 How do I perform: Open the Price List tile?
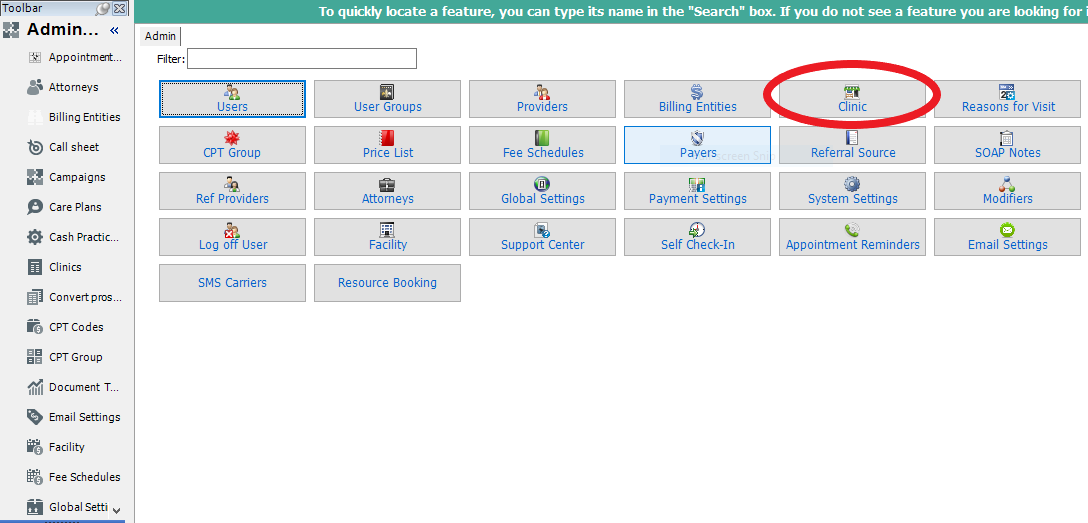pos(387,145)
